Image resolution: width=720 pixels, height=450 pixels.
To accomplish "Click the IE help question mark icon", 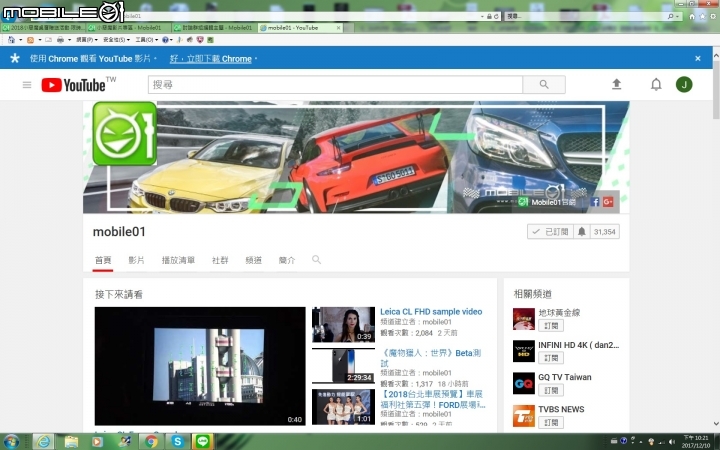I will pyautogui.click(x=165, y=40).
